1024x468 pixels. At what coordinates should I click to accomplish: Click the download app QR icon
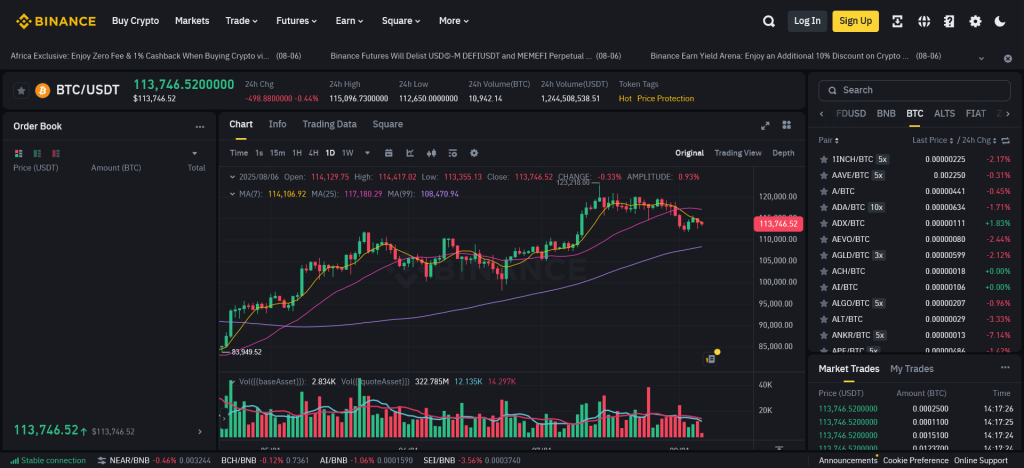tap(897, 21)
